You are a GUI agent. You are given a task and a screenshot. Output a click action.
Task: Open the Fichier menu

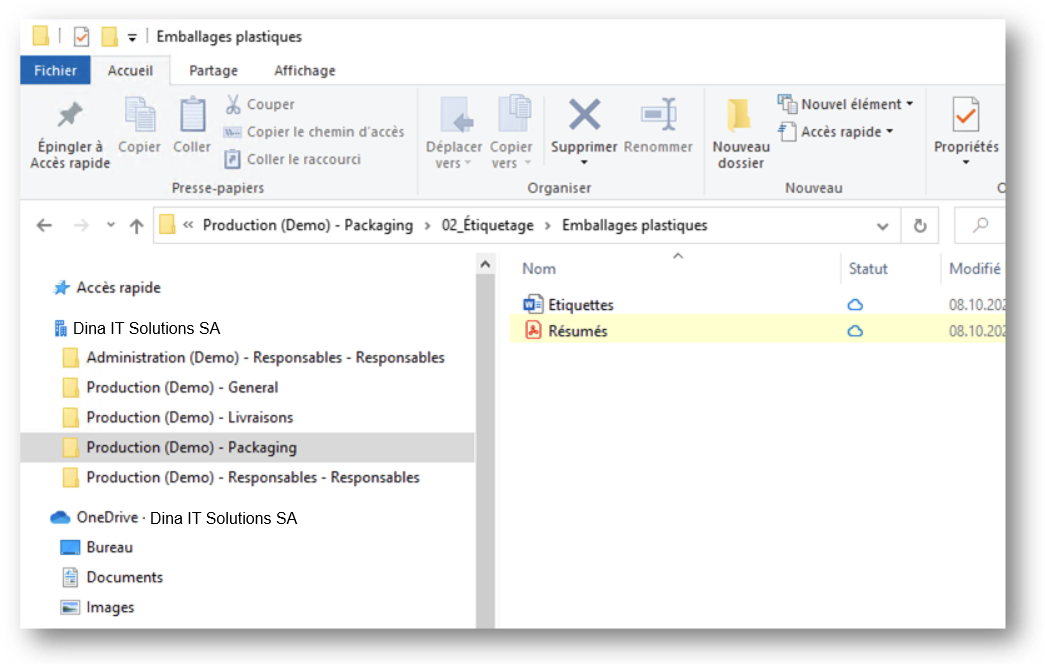(x=55, y=71)
